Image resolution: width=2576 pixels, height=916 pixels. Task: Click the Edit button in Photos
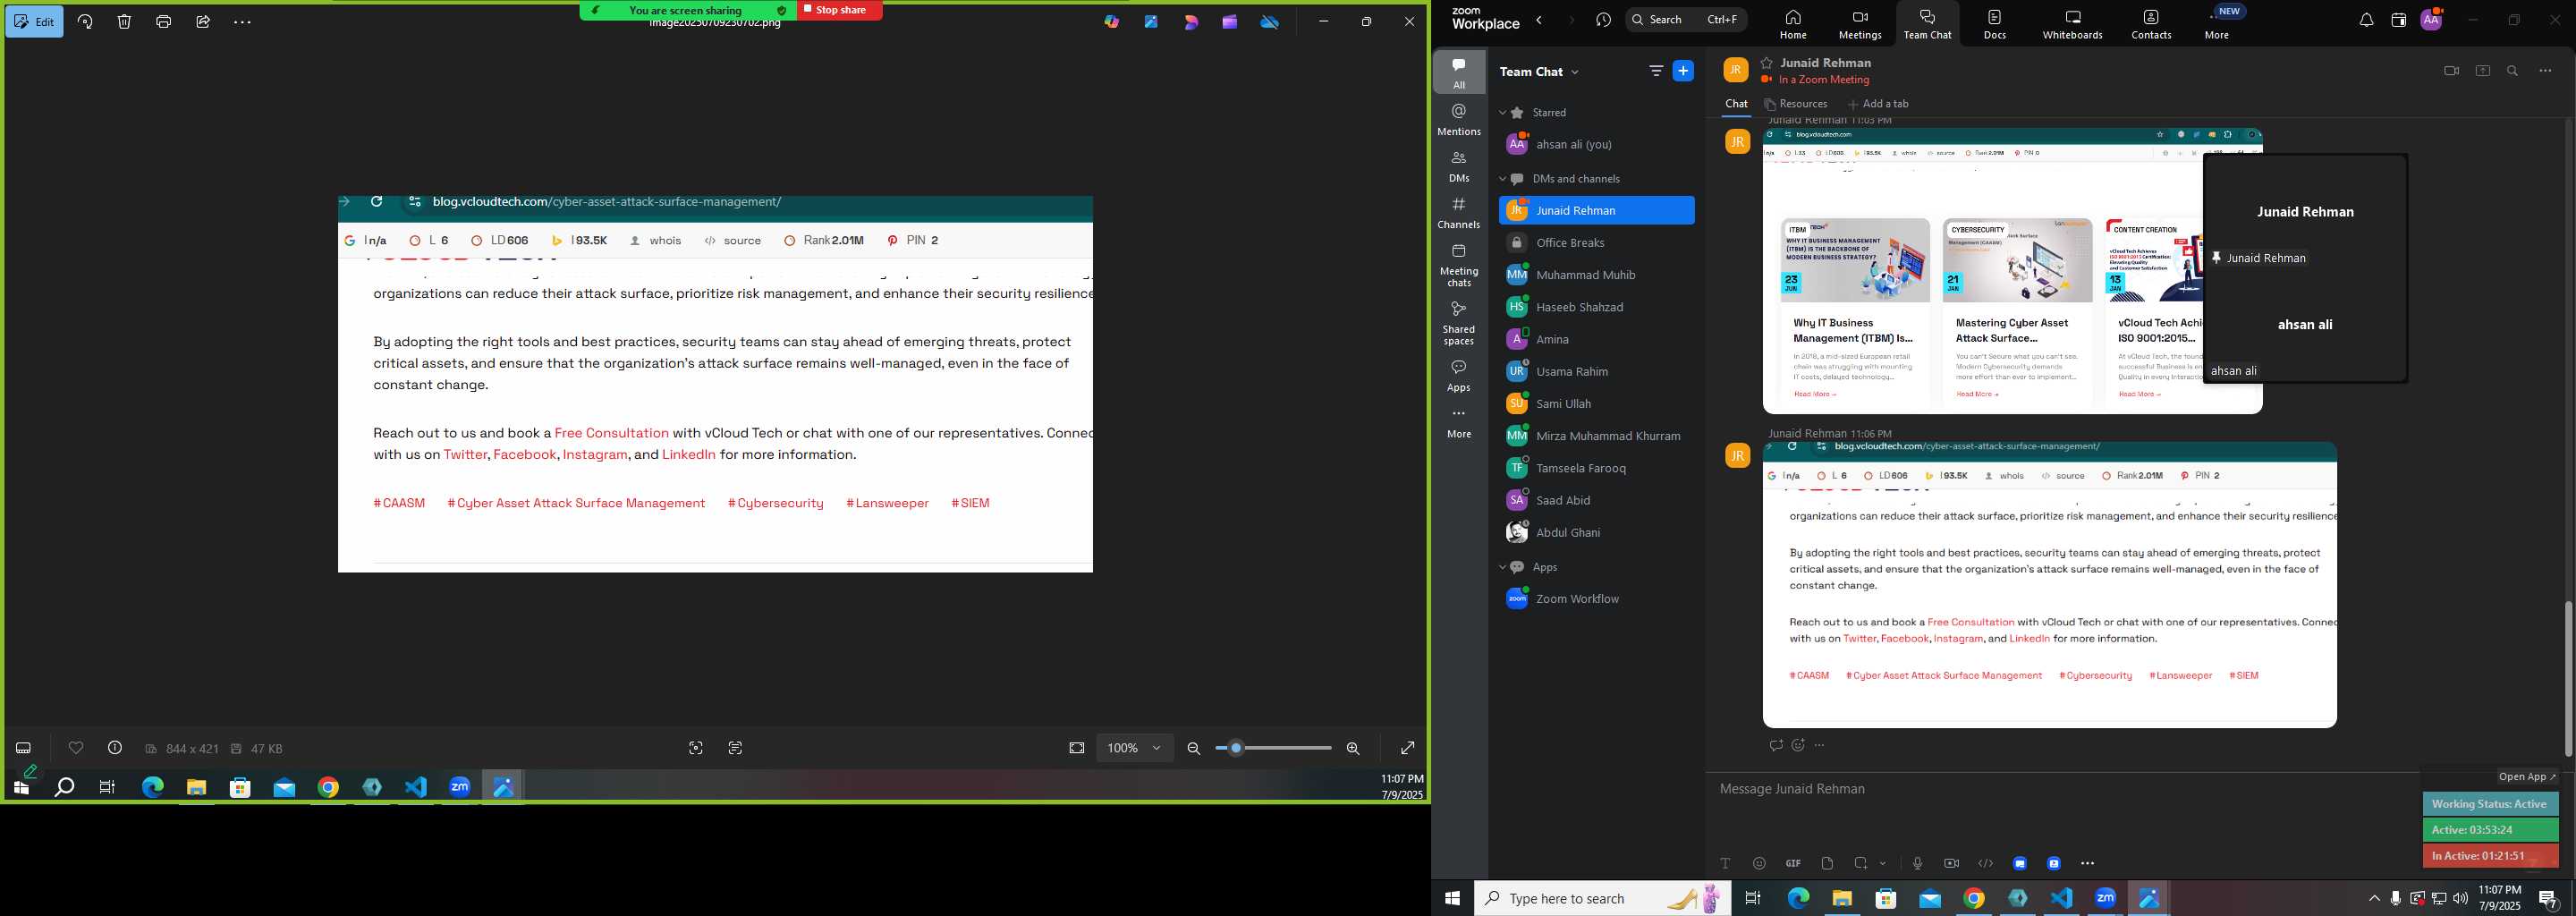pos(34,22)
